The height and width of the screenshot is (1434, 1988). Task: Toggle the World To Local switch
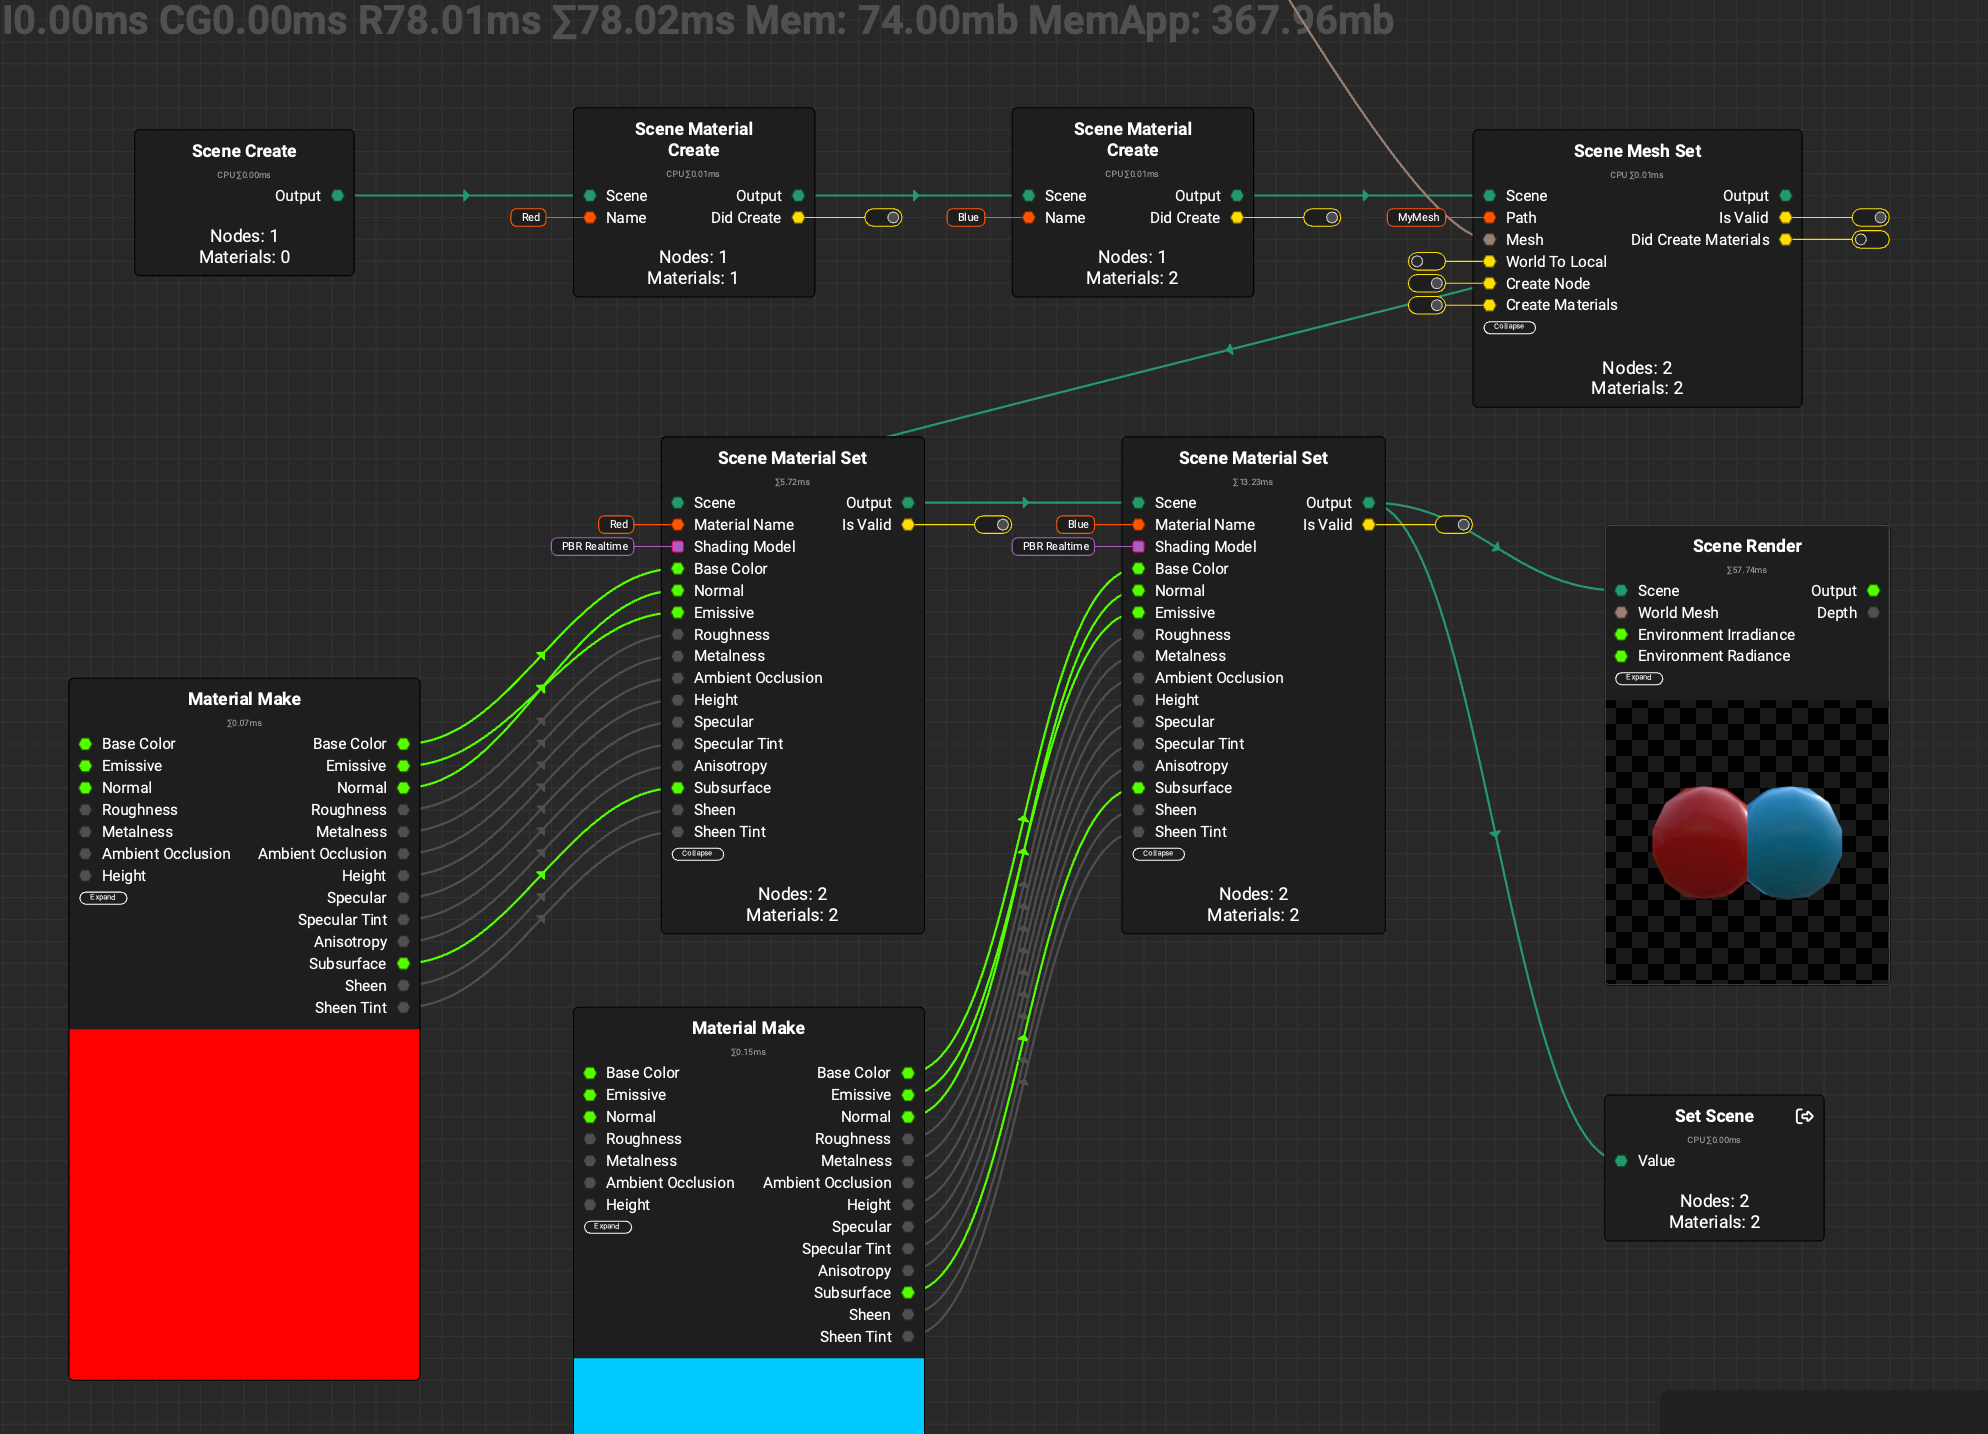pos(1427,262)
